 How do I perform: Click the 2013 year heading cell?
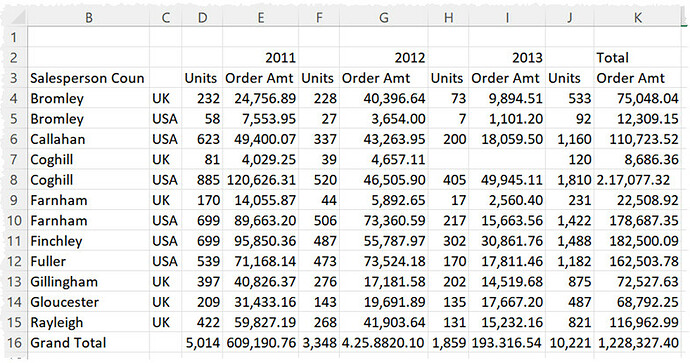pyautogui.click(x=507, y=58)
